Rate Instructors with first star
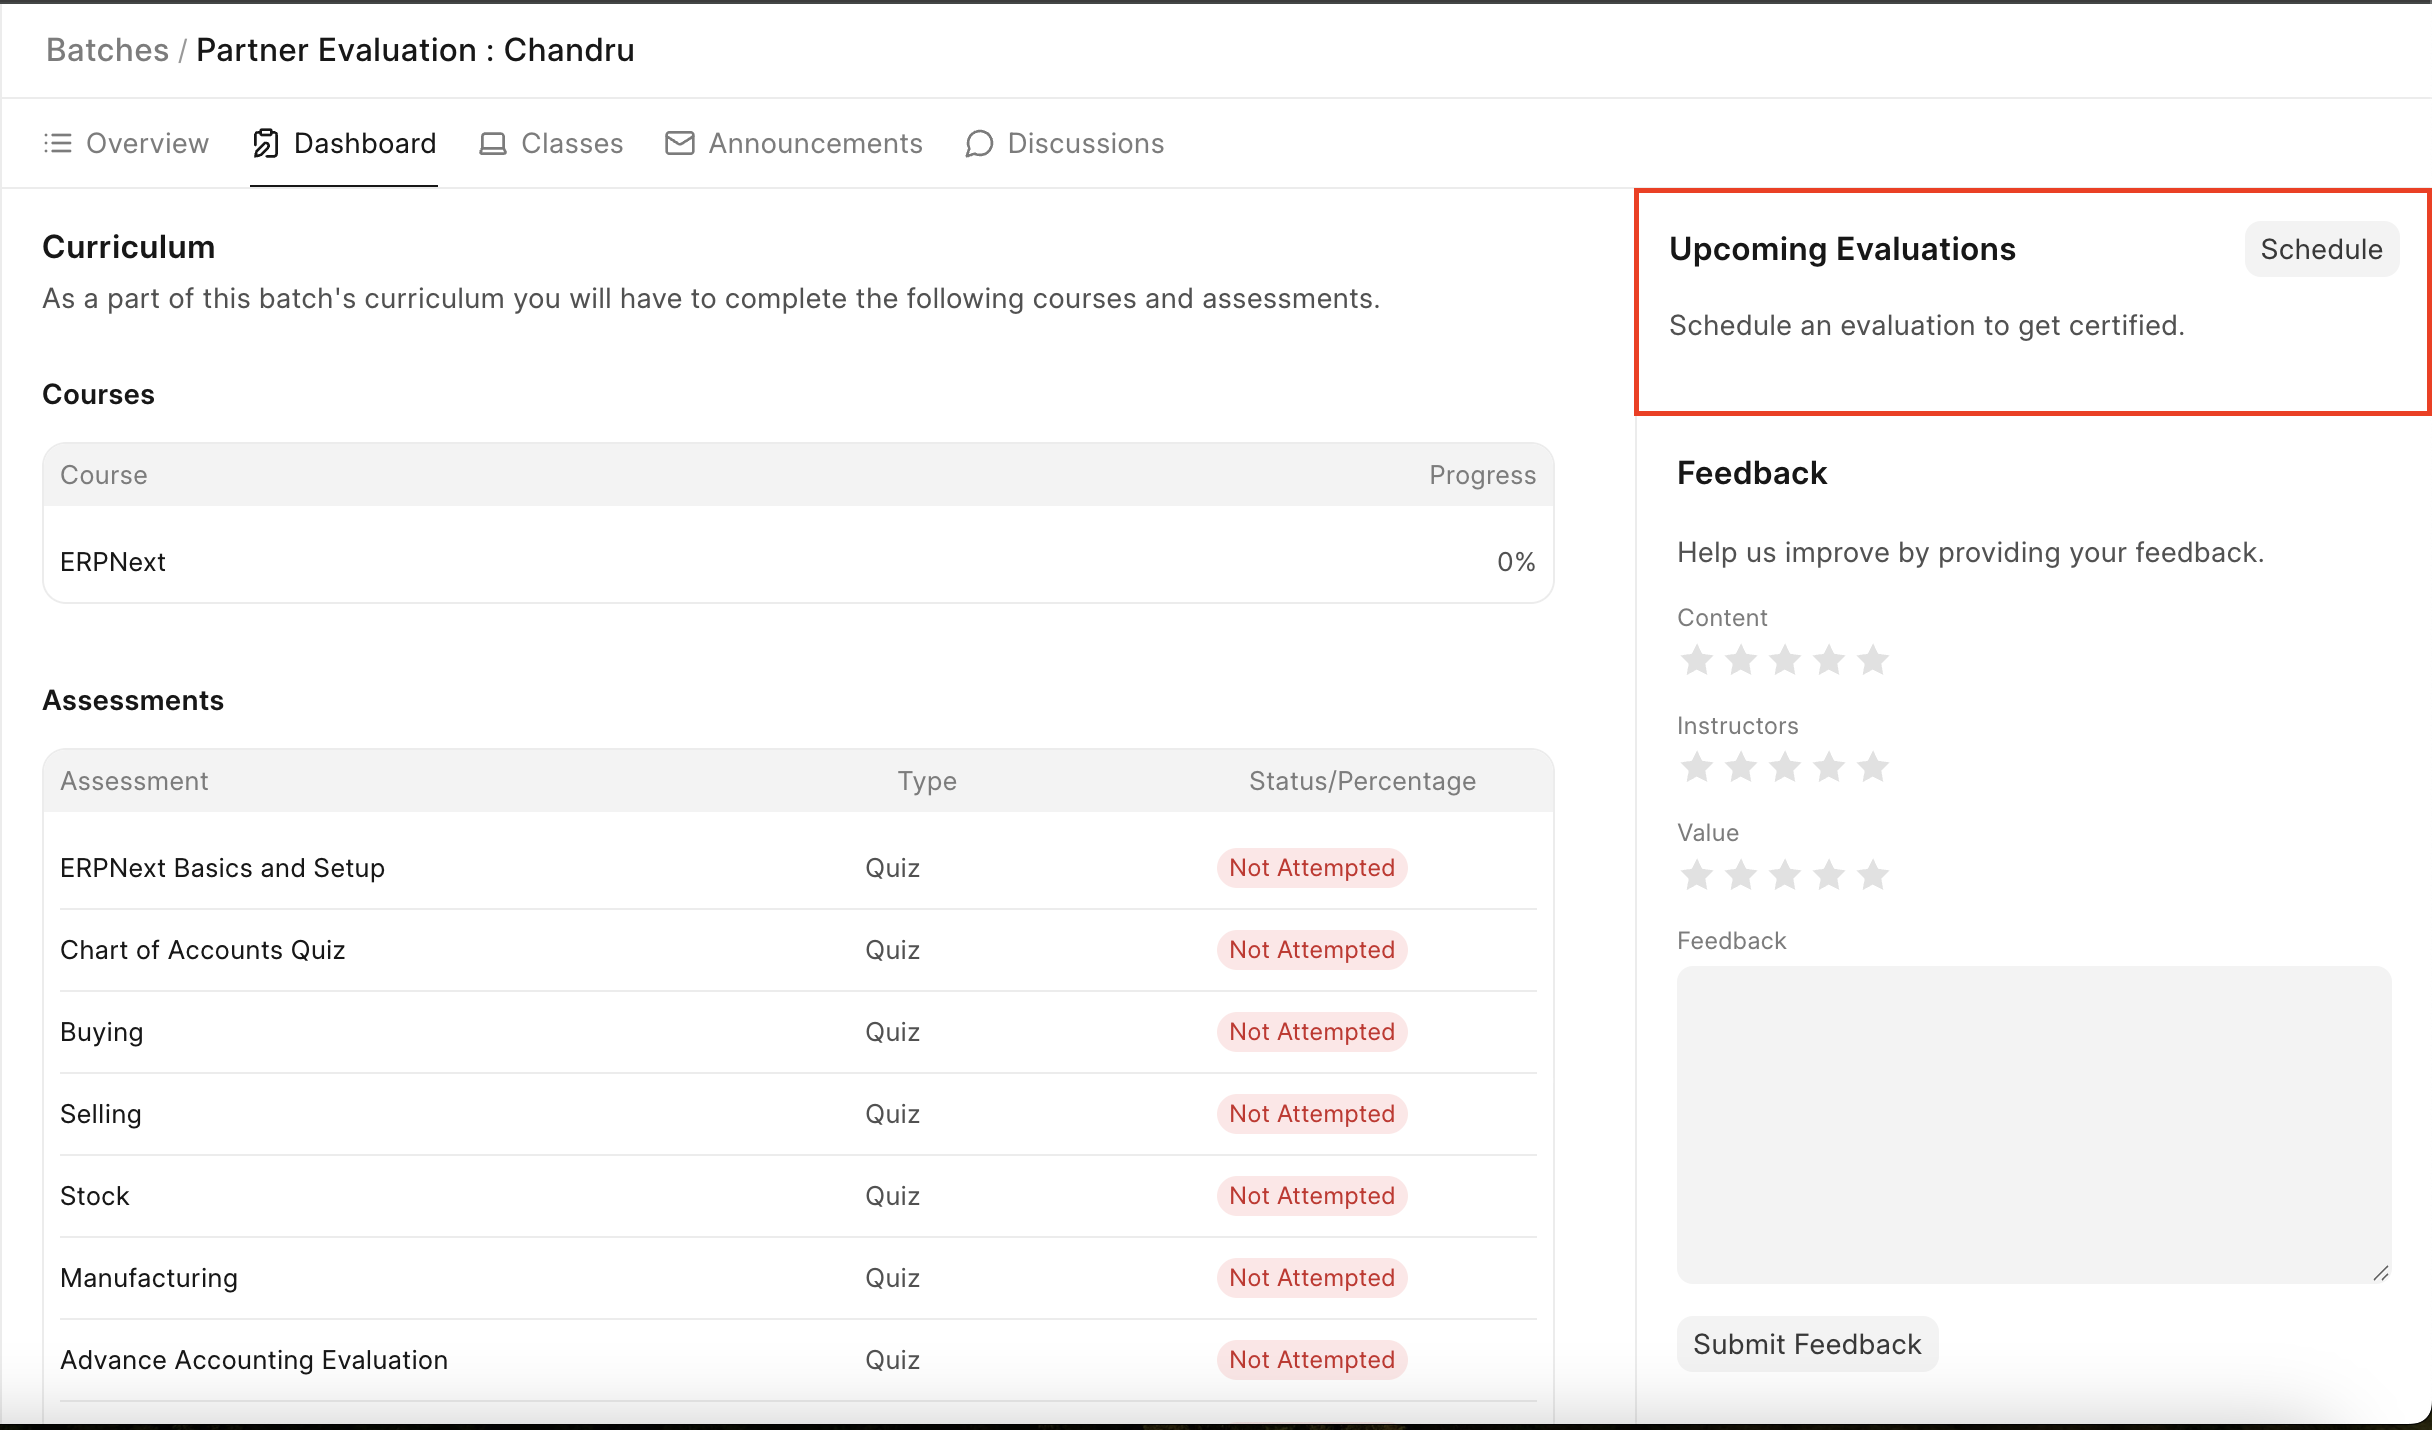The height and width of the screenshot is (1430, 2432). click(x=1697, y=767)
